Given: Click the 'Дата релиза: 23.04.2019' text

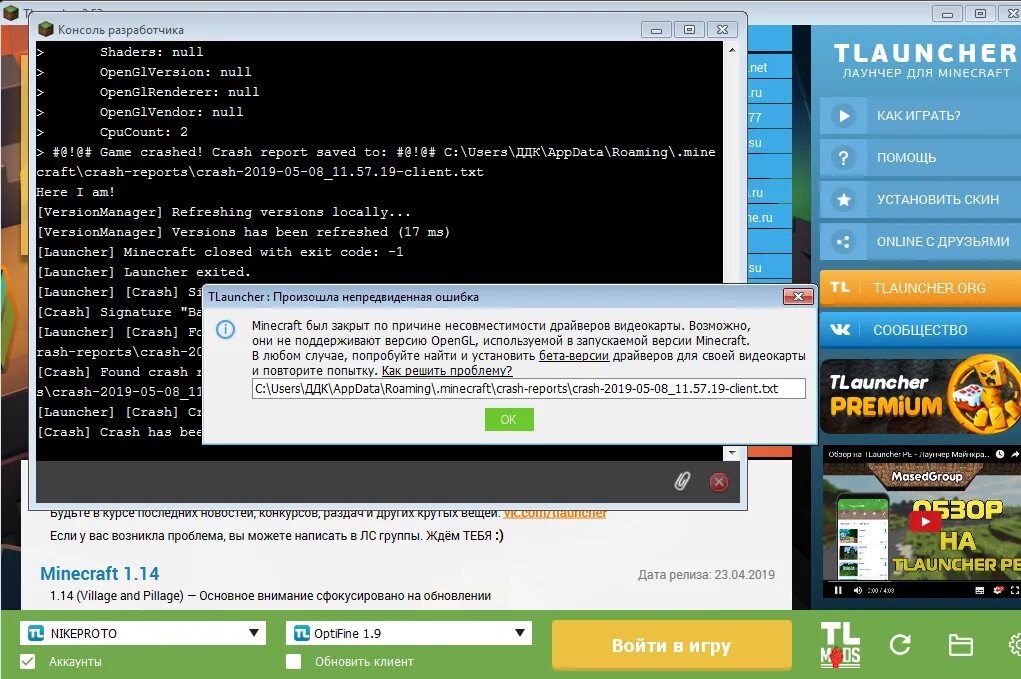Looking at the screenshot, I should 706,575.
